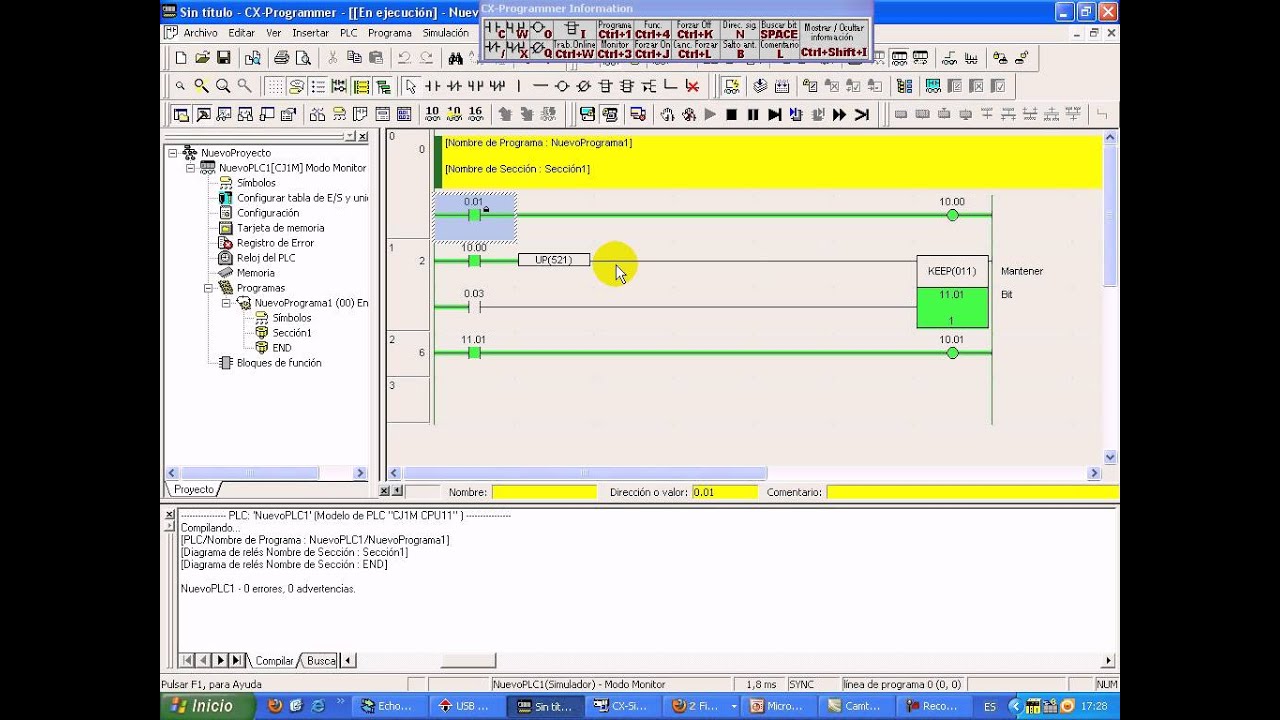1280x720 pixels.
Task: Toggle Project Workspace window icon
Action: (x=181, y=114)
